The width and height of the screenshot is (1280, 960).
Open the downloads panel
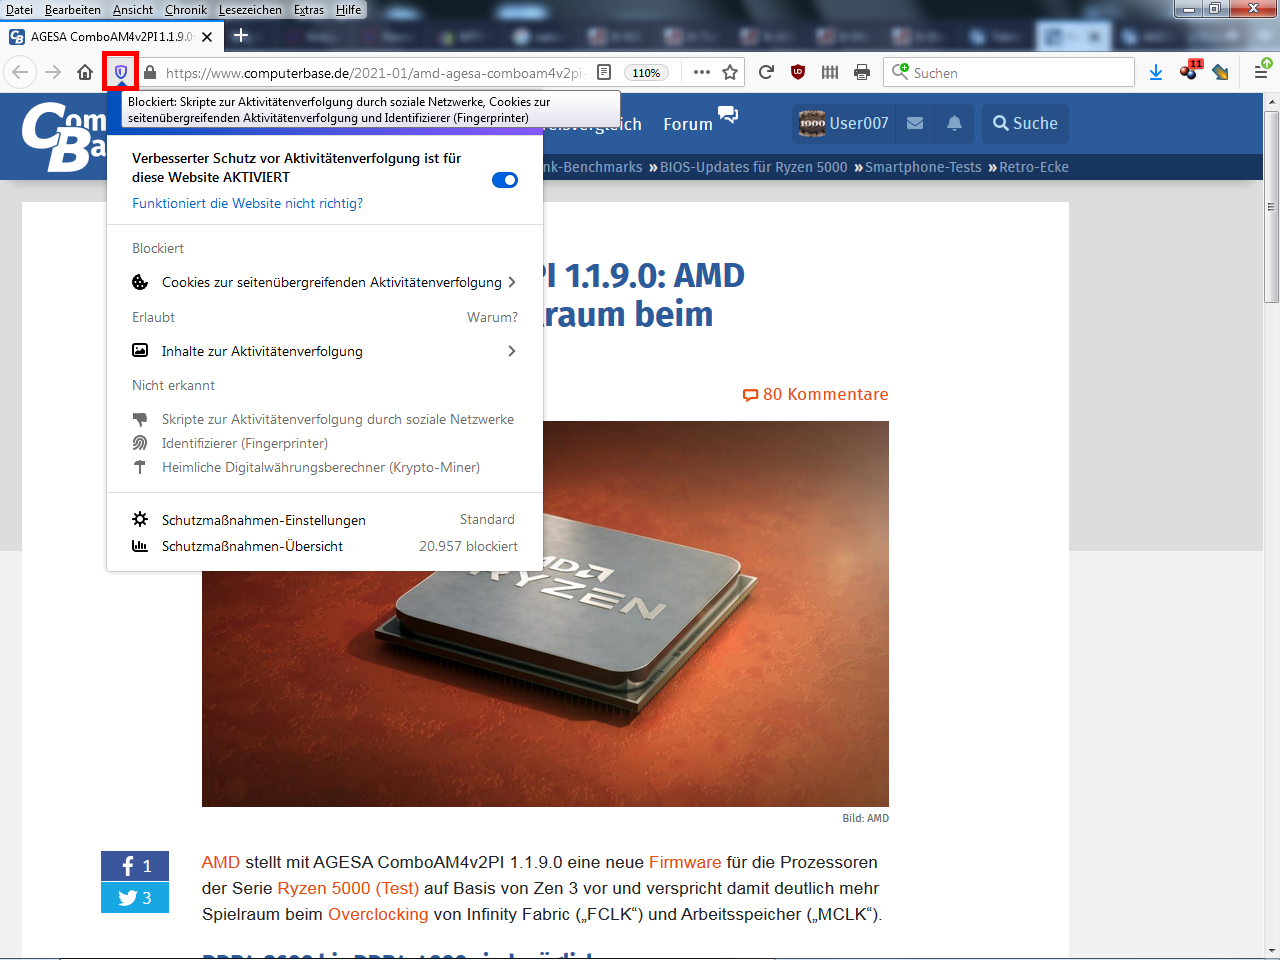coord(1157,72)
